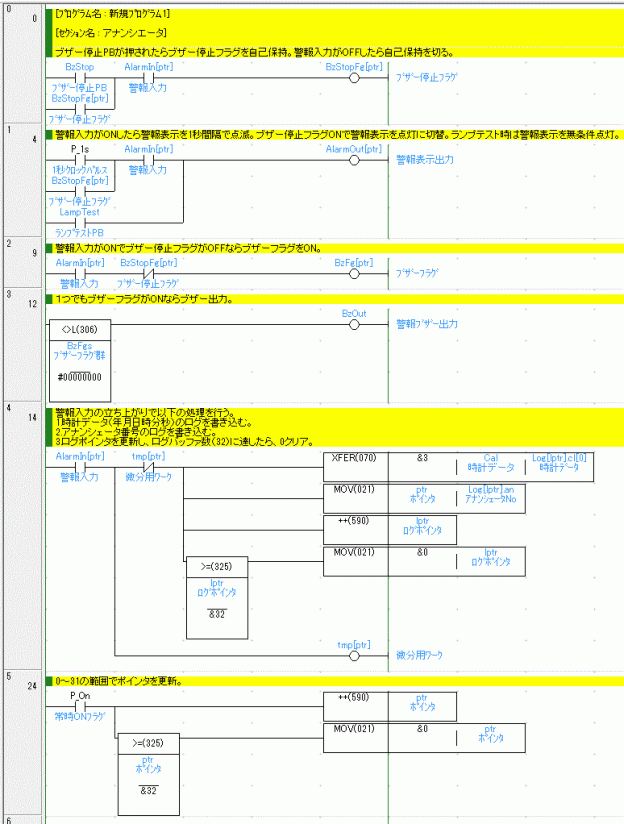
Task: Select the LampTest contact
Action: [80, 222]
